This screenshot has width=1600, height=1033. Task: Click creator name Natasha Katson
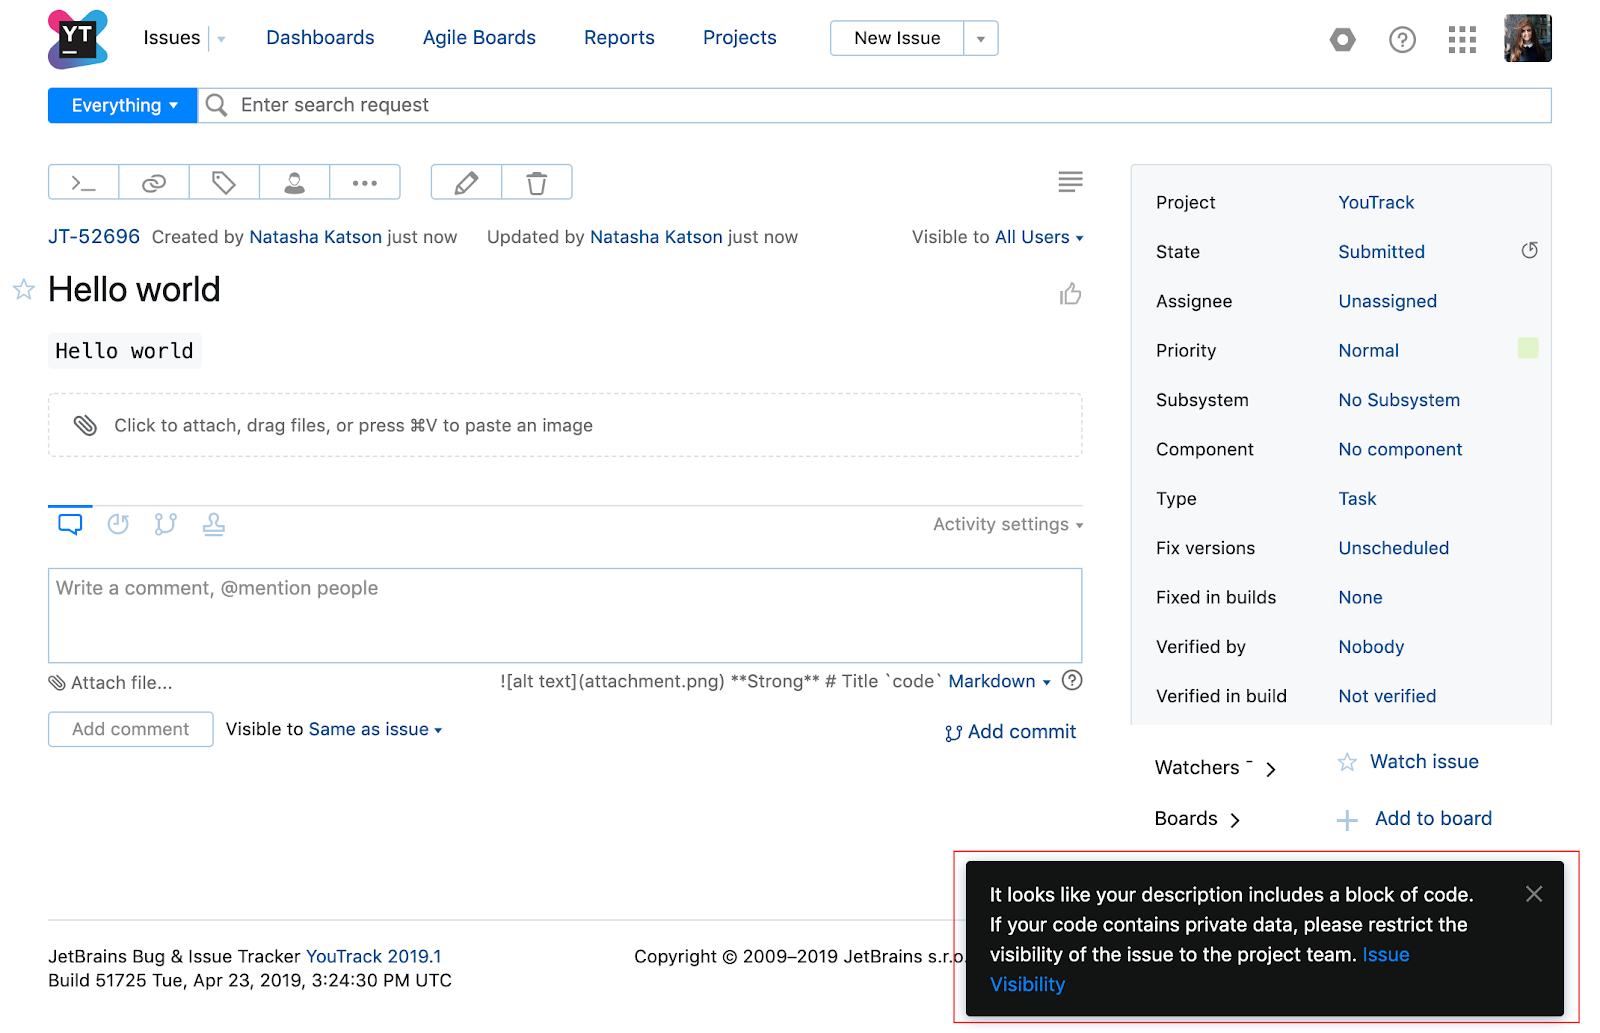(x=315, y=237)
